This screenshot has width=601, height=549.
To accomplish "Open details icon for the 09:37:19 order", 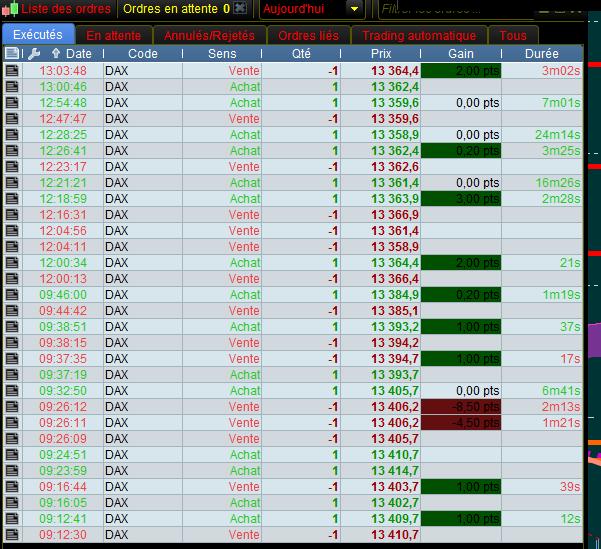I will pos(12,375).
